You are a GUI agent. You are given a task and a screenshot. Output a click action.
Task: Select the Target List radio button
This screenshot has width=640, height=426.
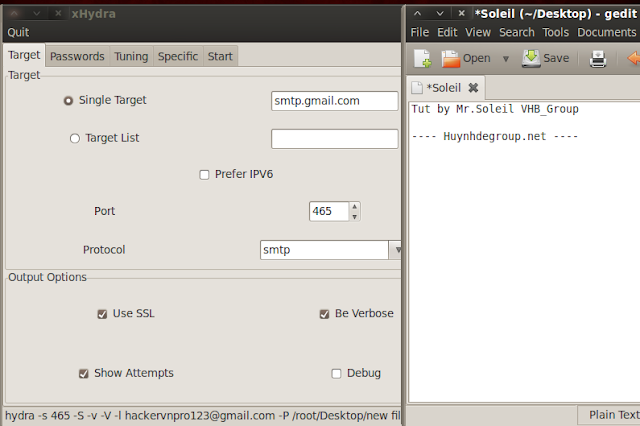pos(75,138)
